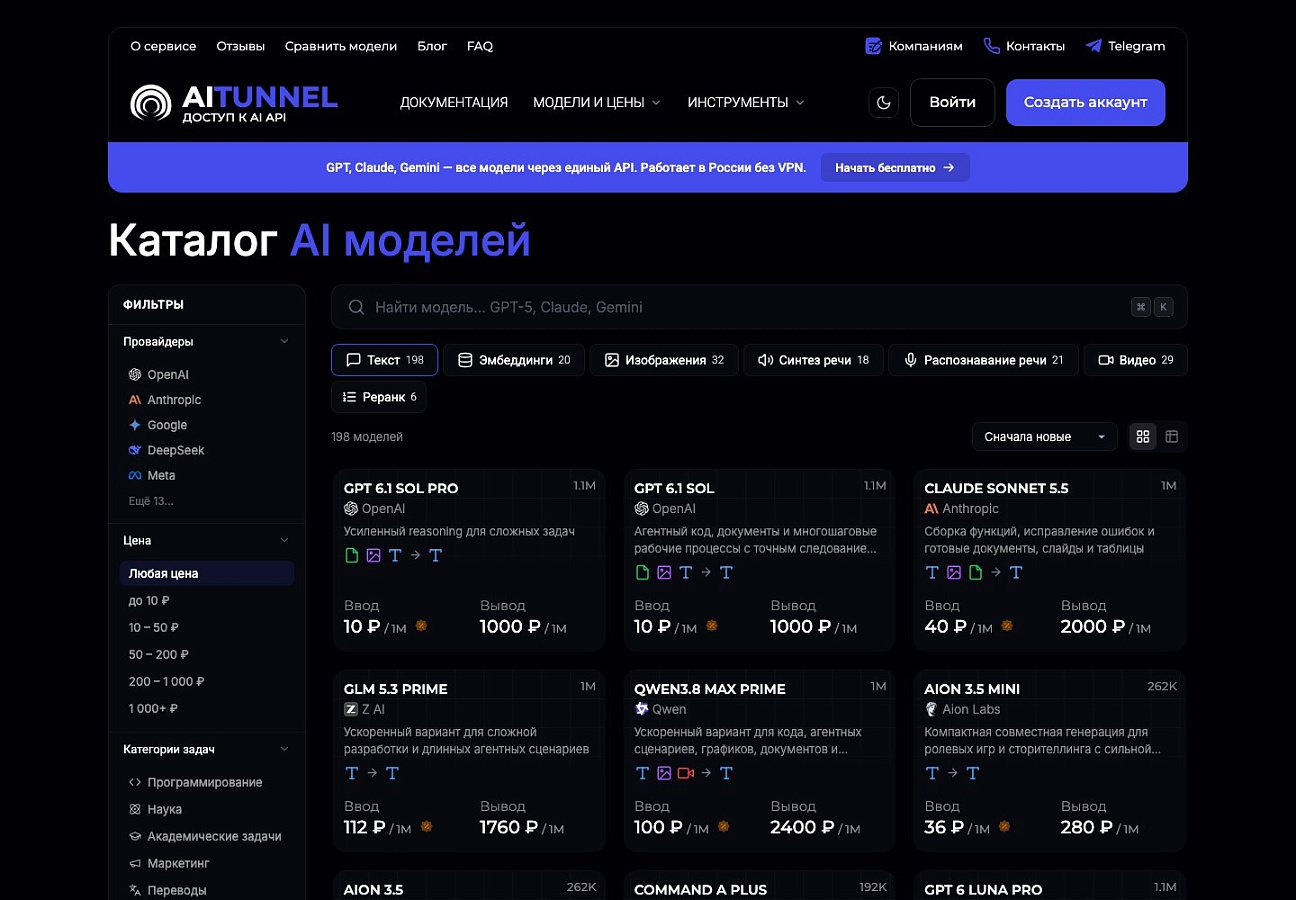Select the Любая цена price filter
This screenshot has width=1296, height=900.
[x=207, y=573]
